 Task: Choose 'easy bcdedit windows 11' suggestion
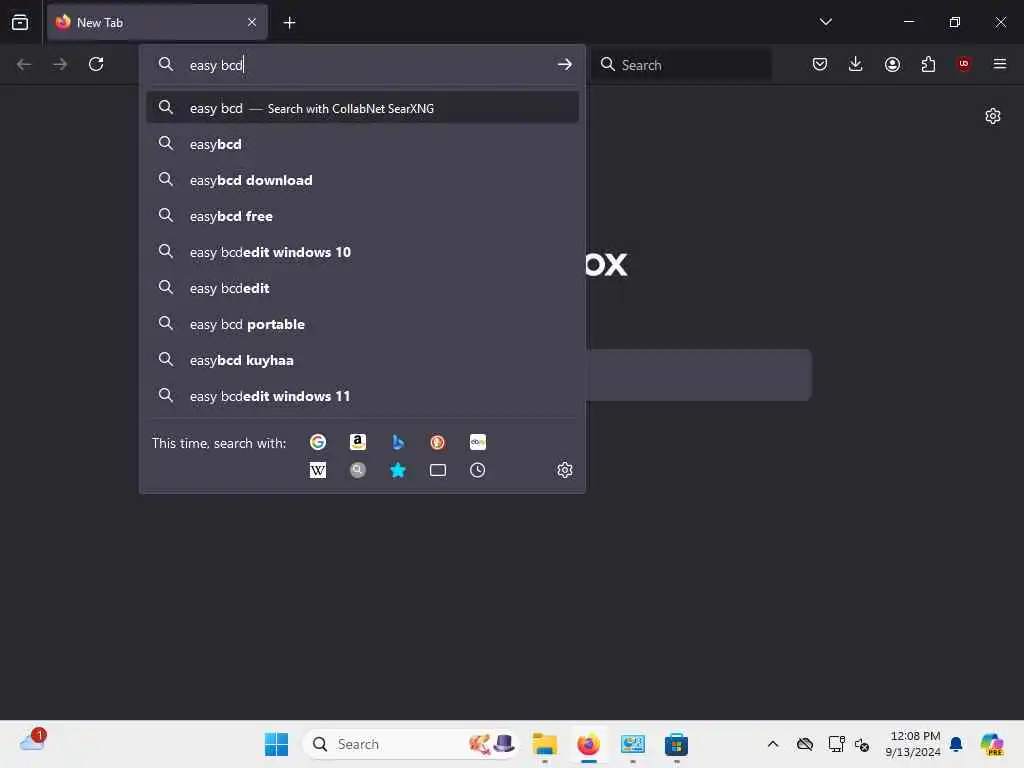(x=362, y=396)
